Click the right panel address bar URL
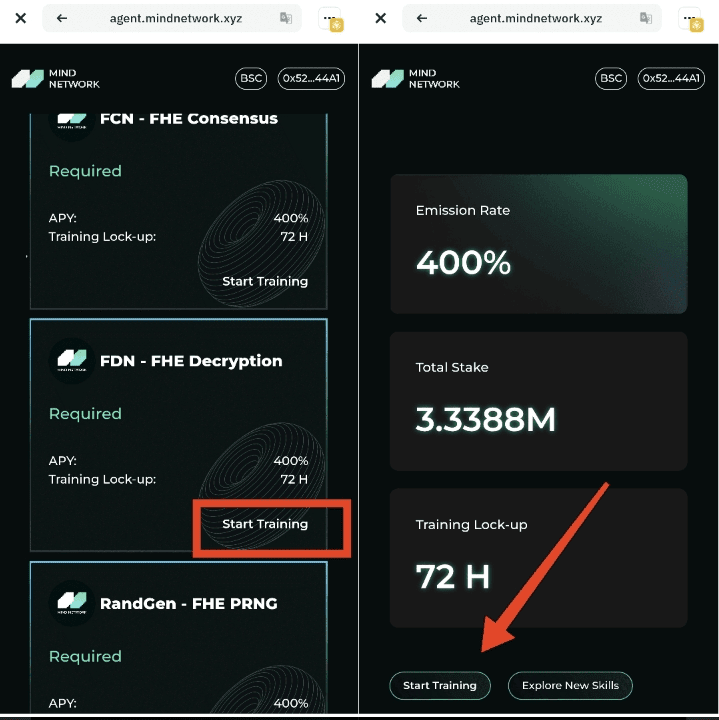719x720 pixels. click(x=536, y=18)
